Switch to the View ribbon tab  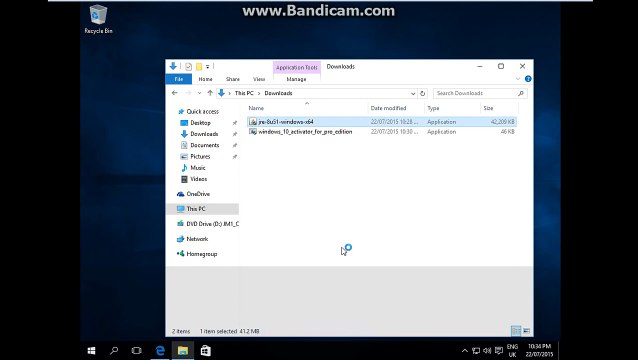(x=259, y=79)
